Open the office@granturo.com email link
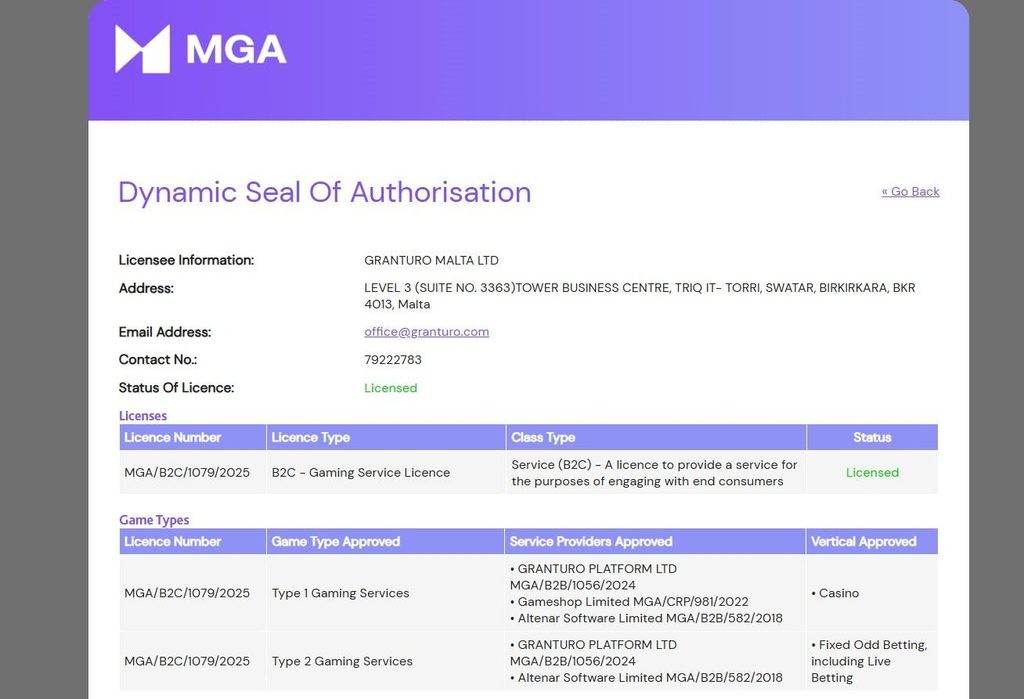 click(x=426, y=332)
